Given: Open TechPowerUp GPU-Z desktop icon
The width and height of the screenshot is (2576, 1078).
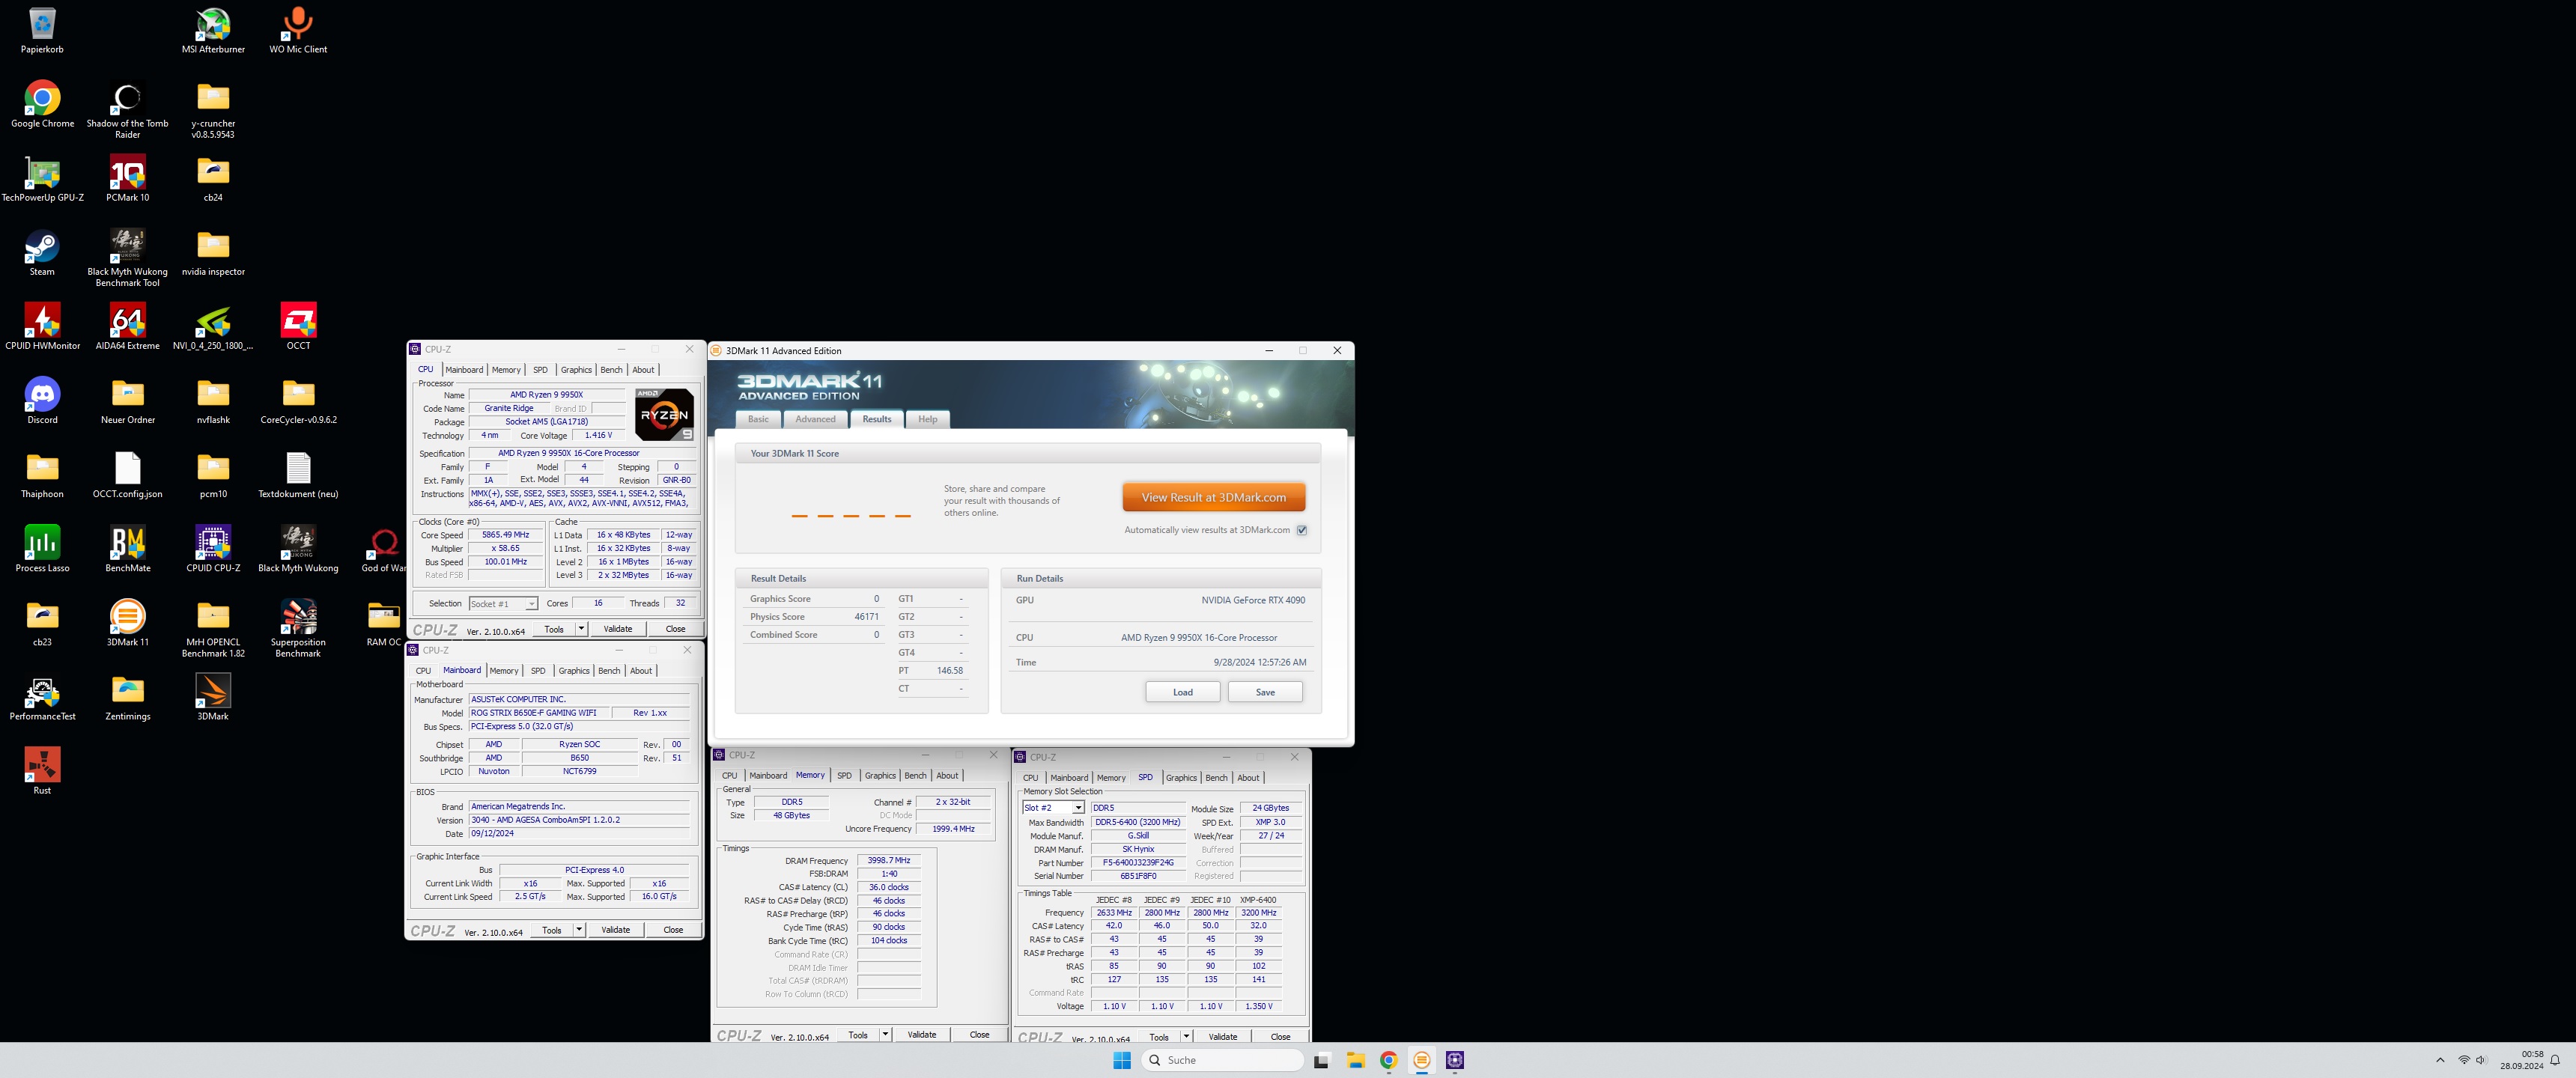Looking at the screenshot, I should pyautogui.click(x=42, y=178).
